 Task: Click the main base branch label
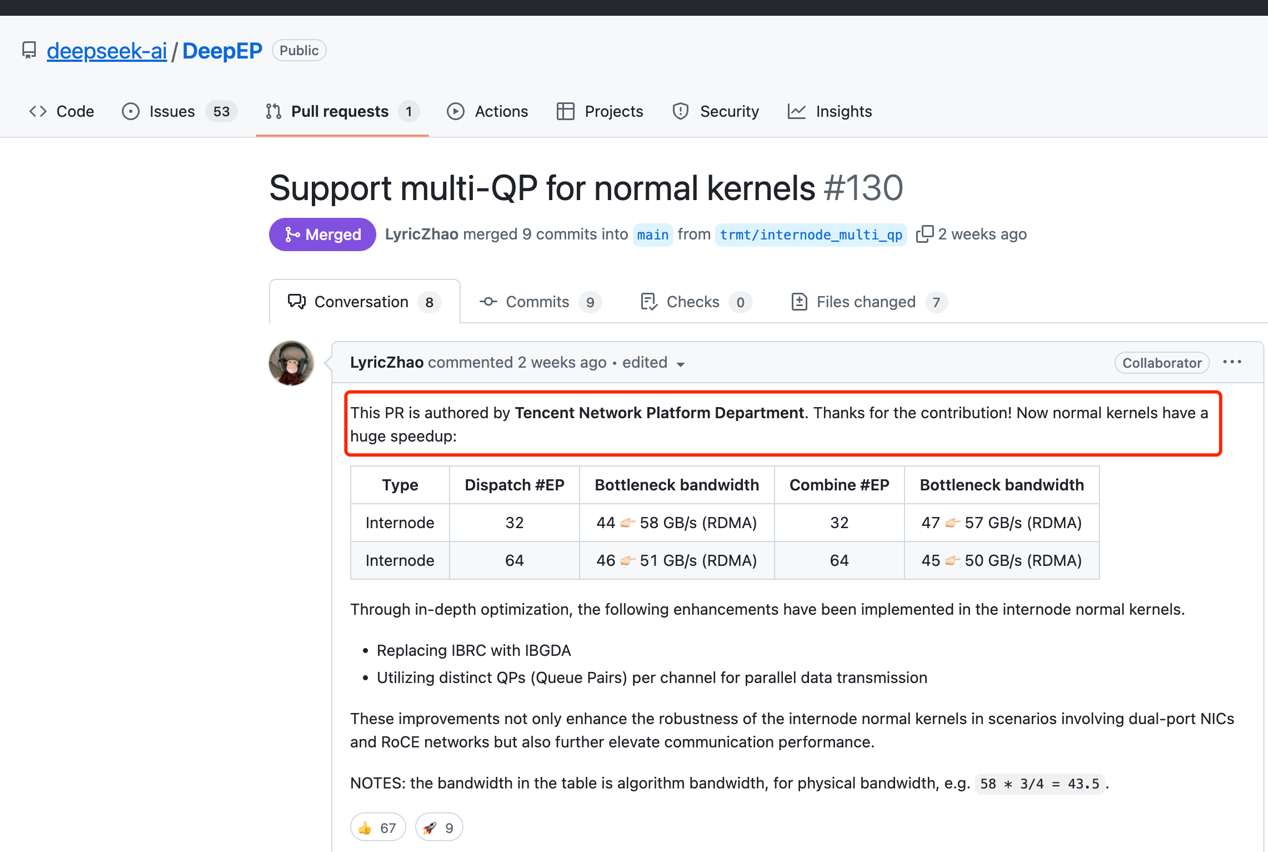[653, 235]
